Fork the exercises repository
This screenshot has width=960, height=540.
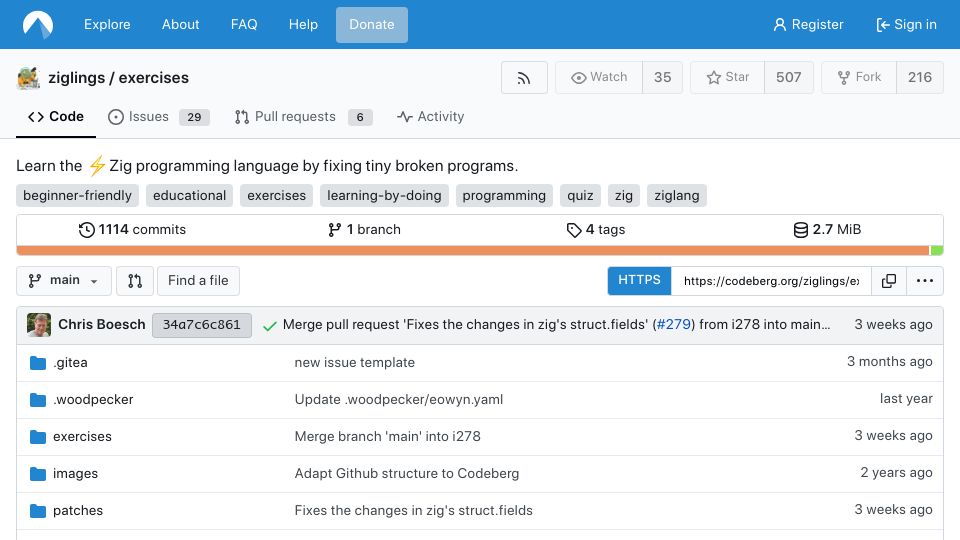click(x=859, y=78)
